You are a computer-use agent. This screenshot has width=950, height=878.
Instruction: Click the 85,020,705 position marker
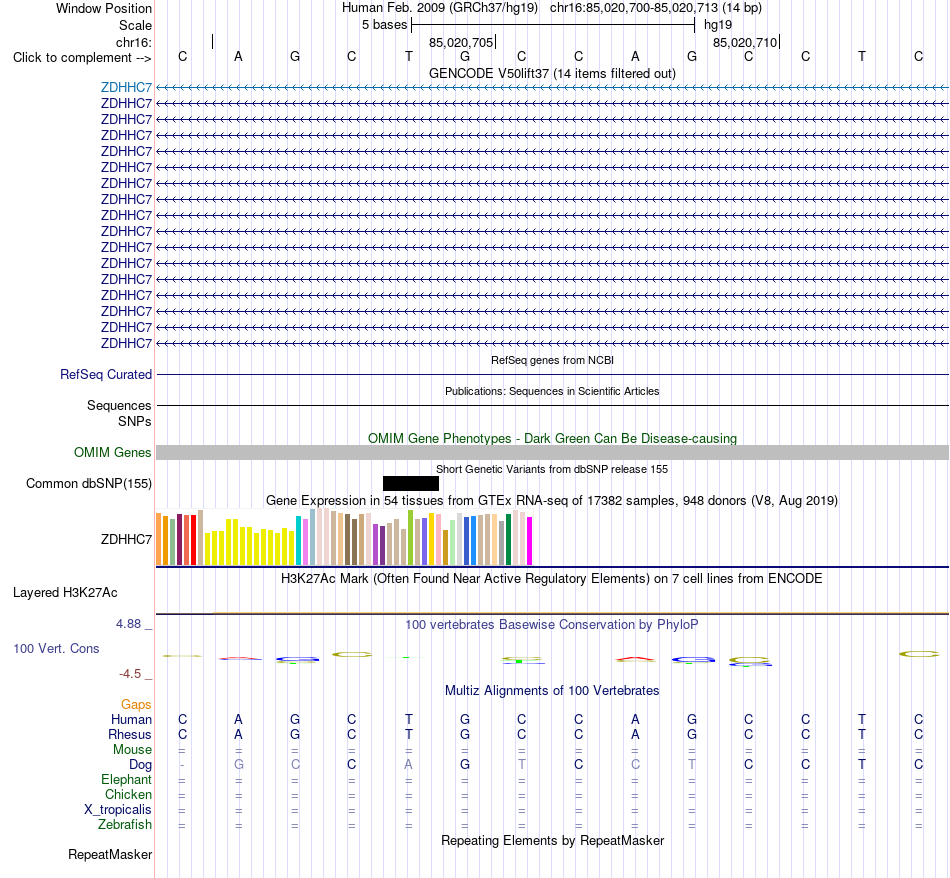(461, 42)
